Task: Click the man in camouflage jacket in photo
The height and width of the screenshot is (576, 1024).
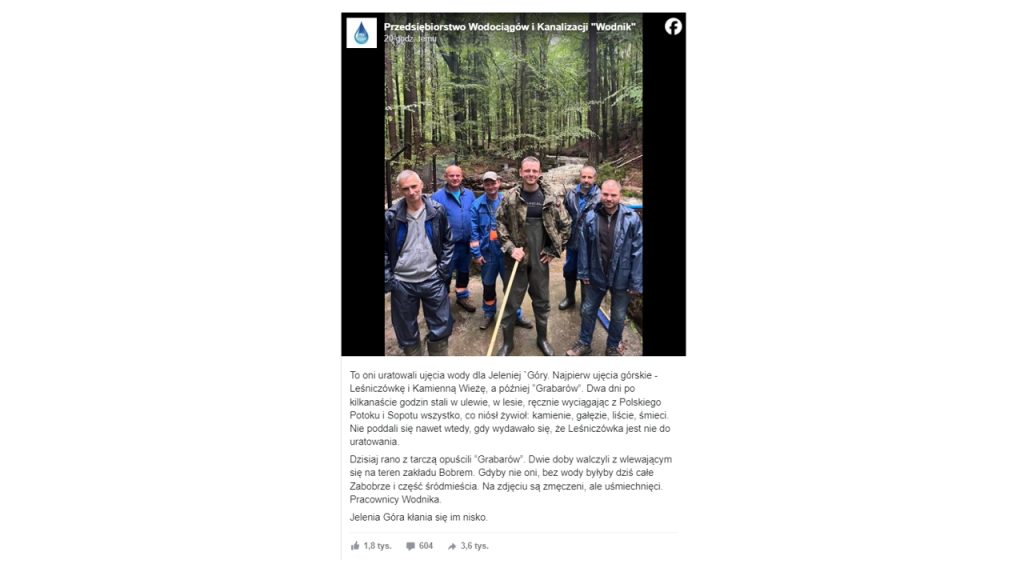Action: [531, 255]
